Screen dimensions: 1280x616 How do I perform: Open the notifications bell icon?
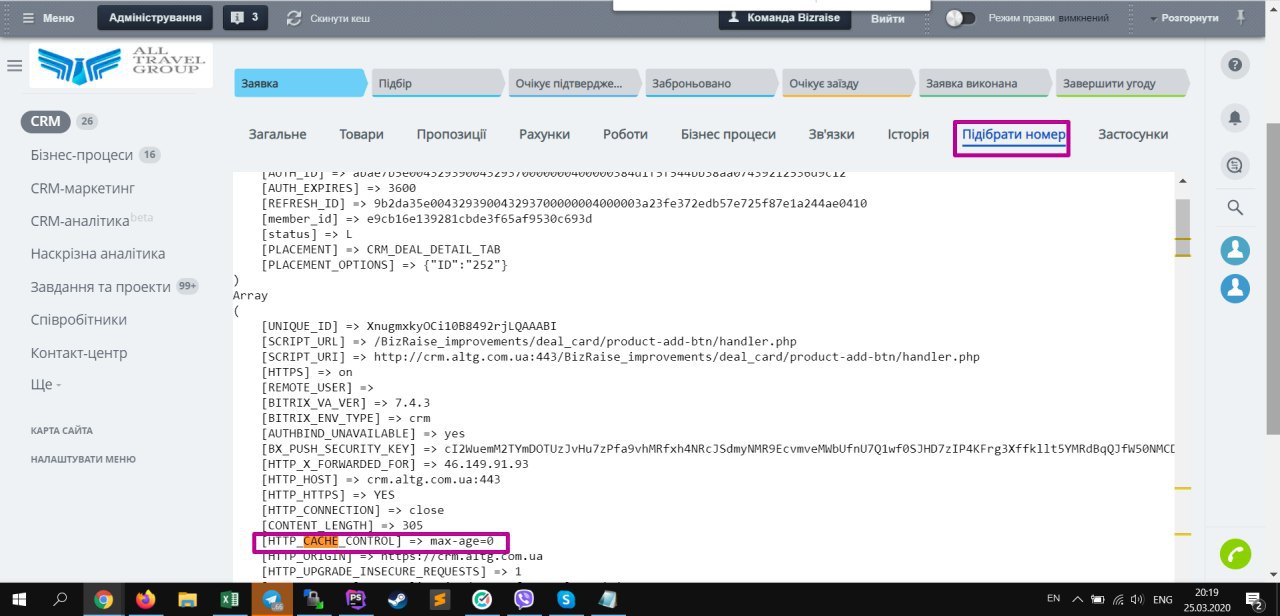coord(1235,117)
